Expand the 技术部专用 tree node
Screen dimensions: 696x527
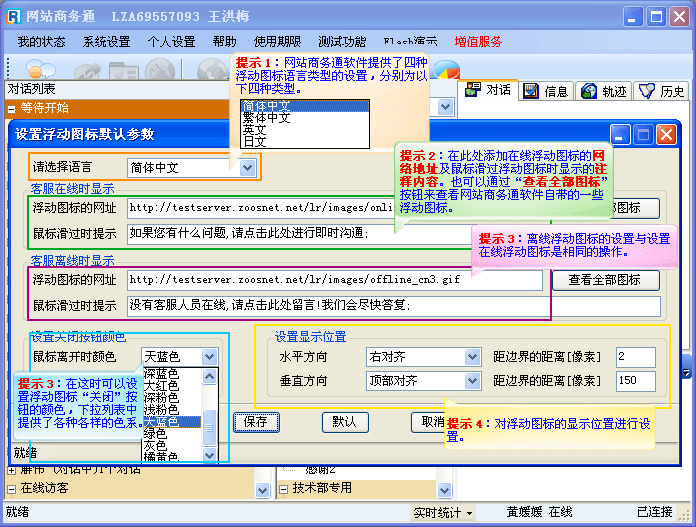point(283,488)
